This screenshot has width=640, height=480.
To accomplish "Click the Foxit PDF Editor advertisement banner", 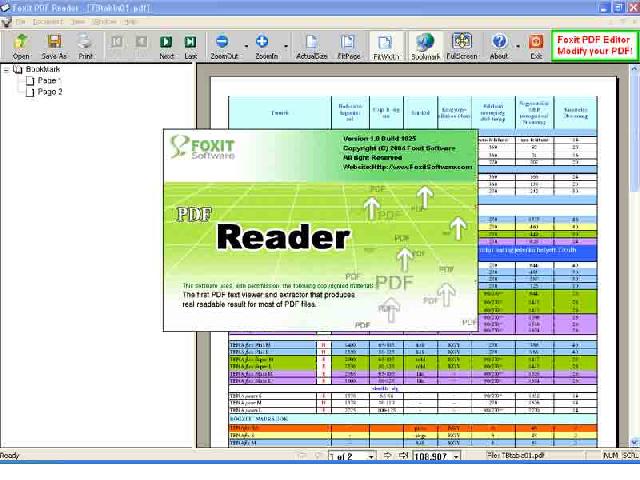I will 594,45.
